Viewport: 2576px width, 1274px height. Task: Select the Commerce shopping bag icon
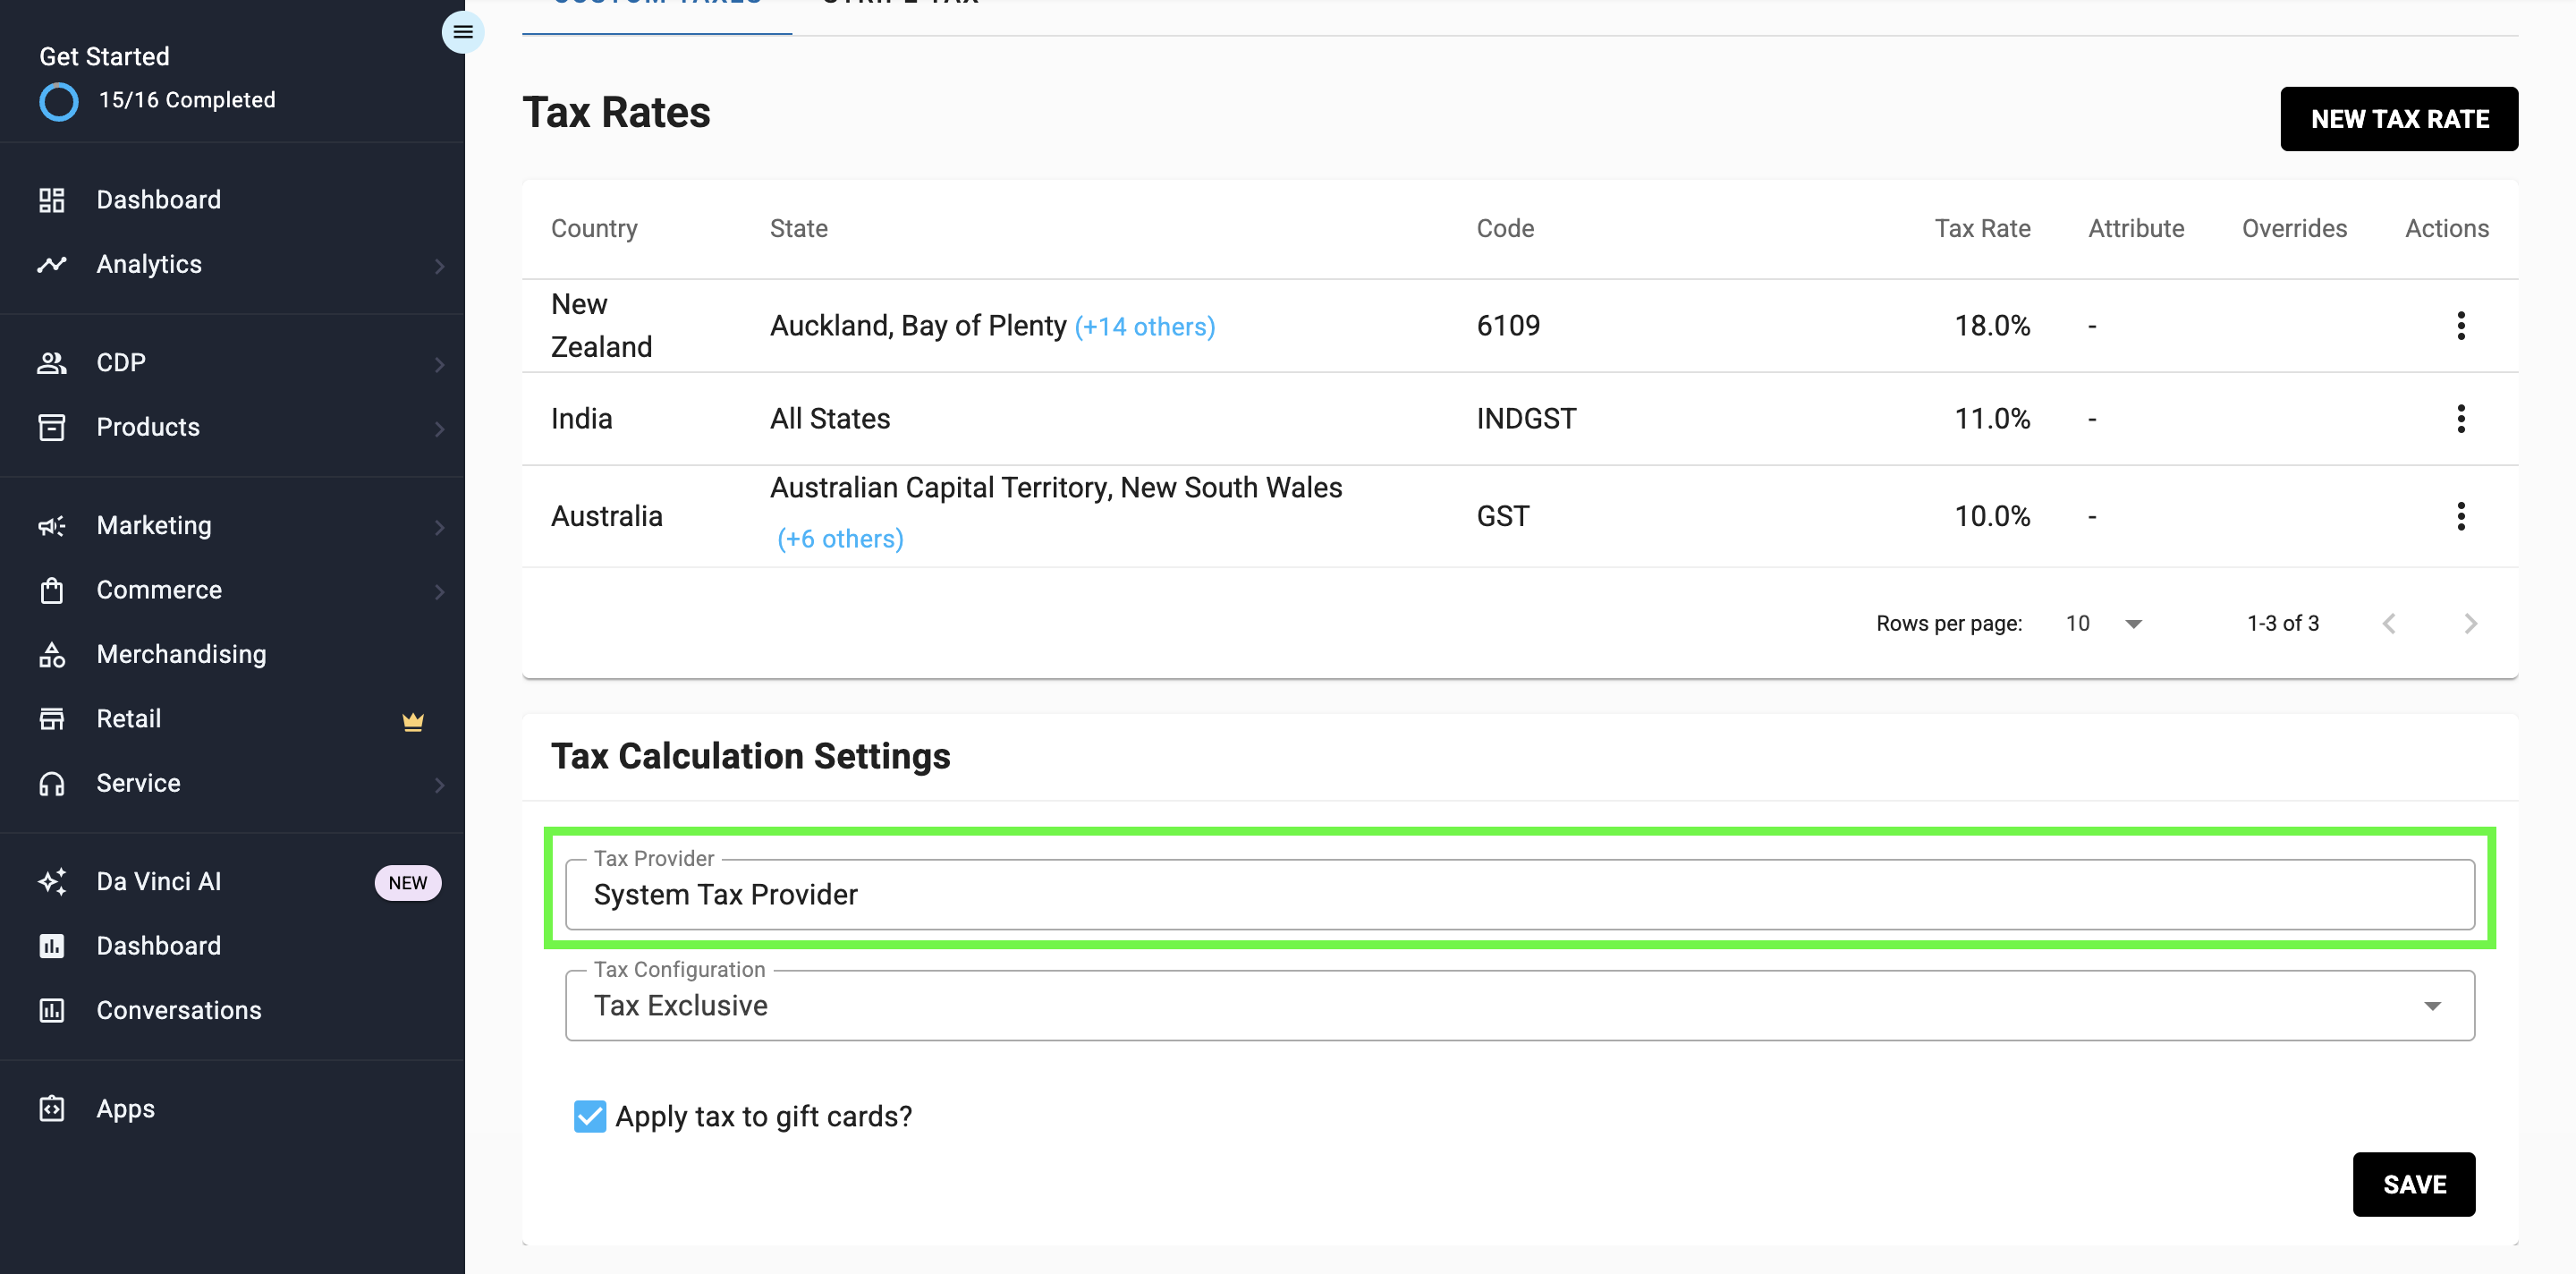52,590
